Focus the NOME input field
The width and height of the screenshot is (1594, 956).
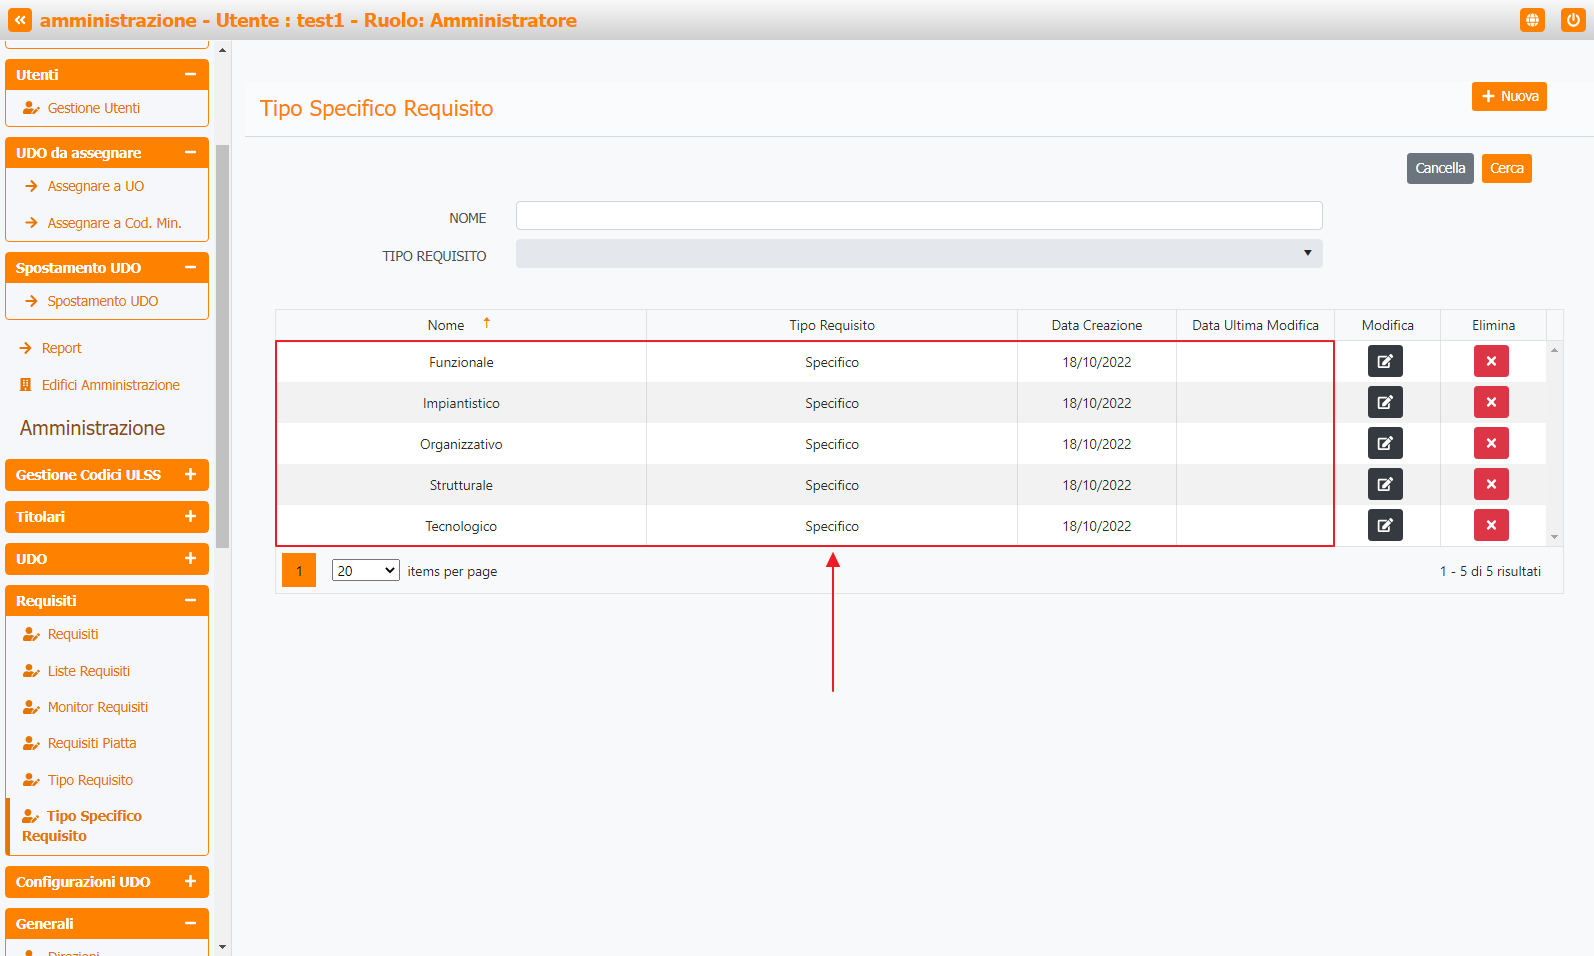[919, 216]
